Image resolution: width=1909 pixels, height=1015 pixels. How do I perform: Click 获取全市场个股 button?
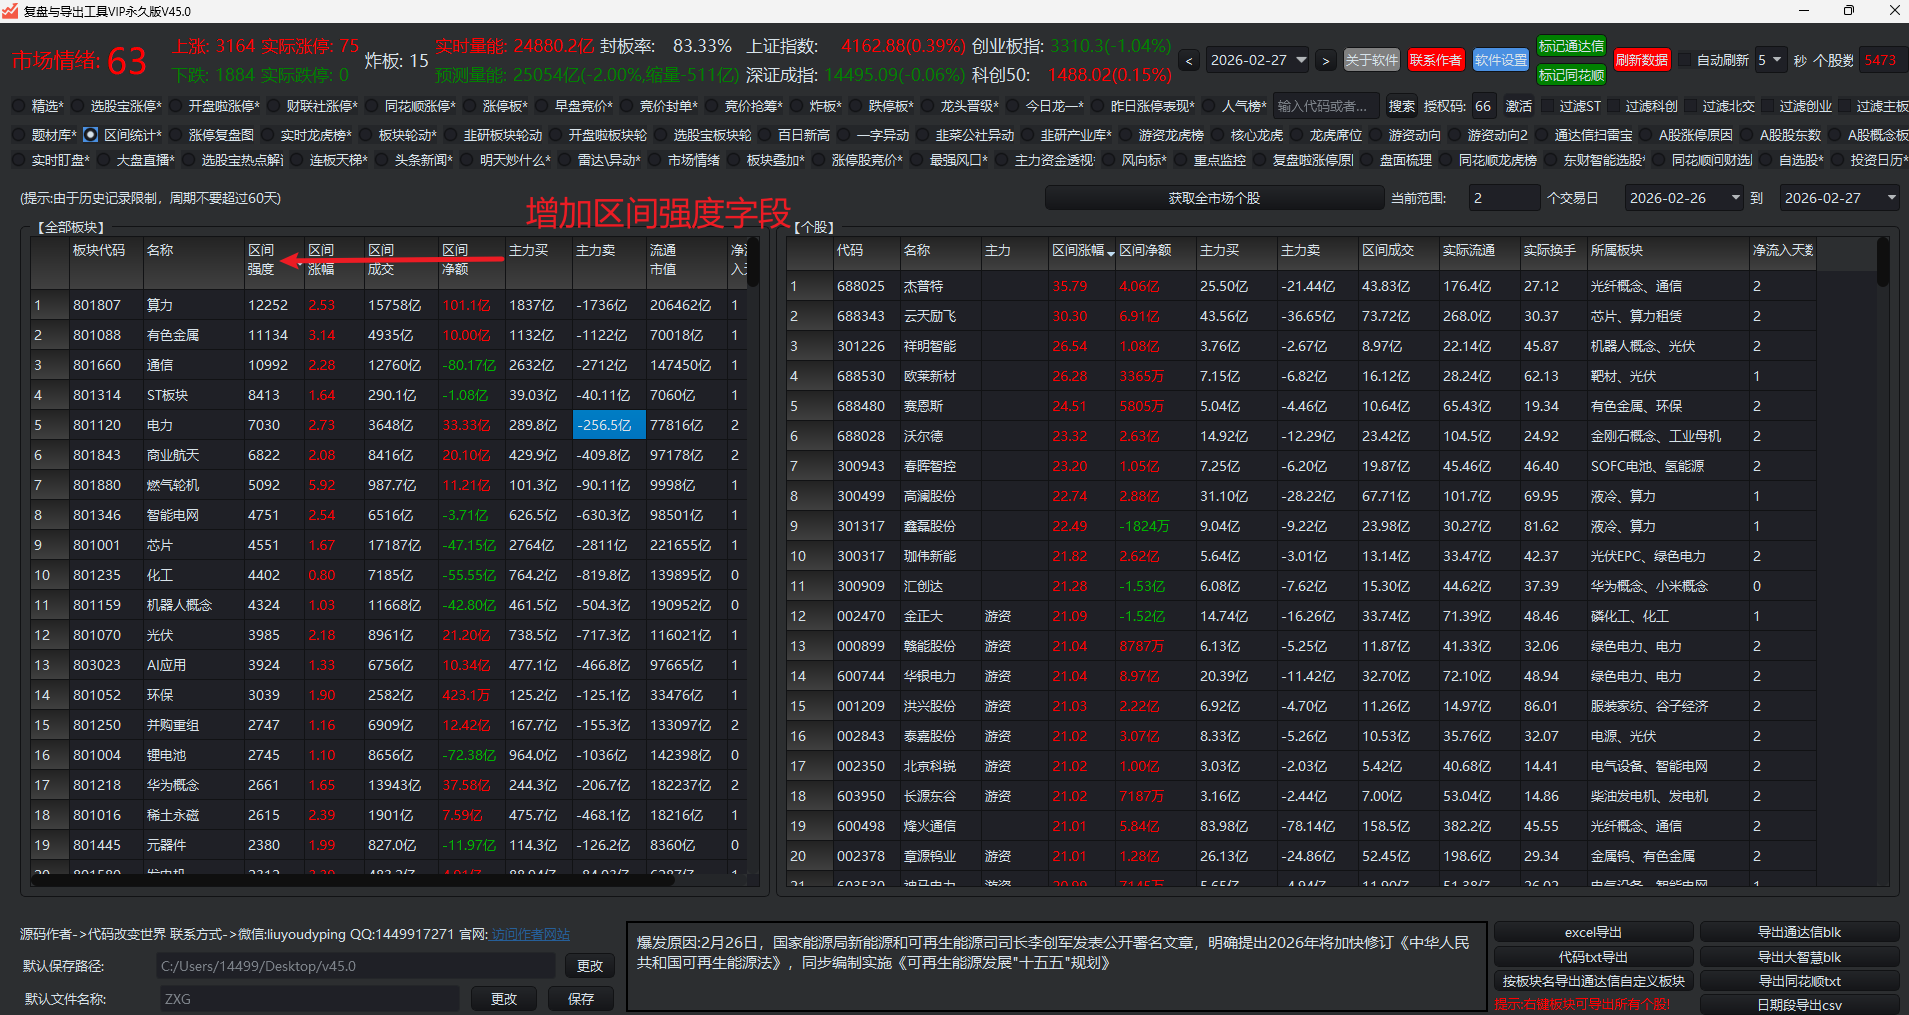tap(1214, 198)
